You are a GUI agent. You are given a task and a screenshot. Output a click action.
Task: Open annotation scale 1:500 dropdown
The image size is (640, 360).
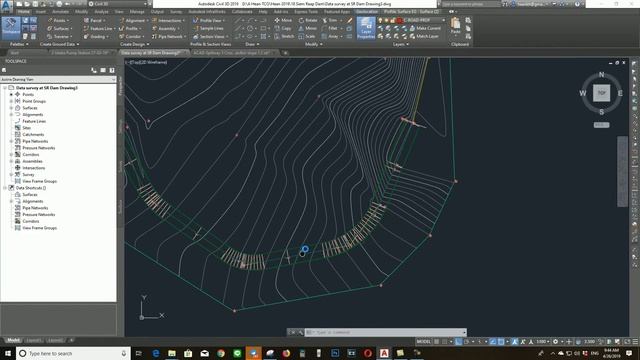(542, 342)
